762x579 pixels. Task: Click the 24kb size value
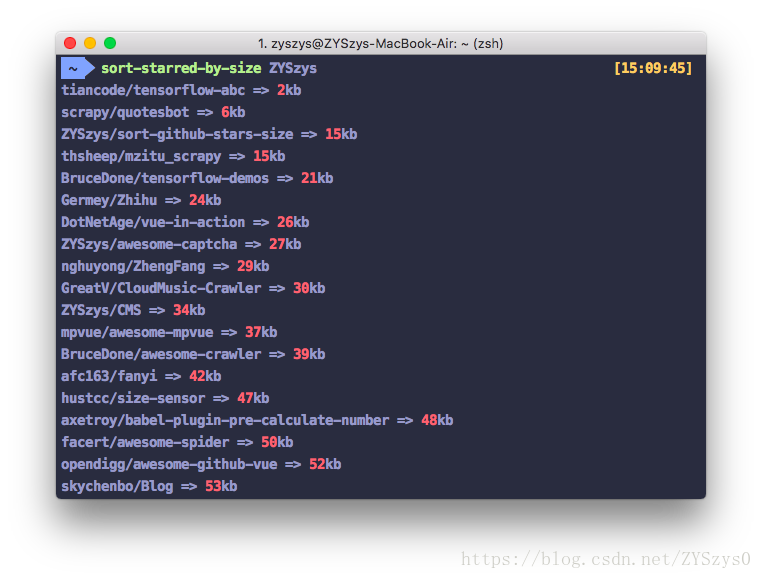[205, 200]
